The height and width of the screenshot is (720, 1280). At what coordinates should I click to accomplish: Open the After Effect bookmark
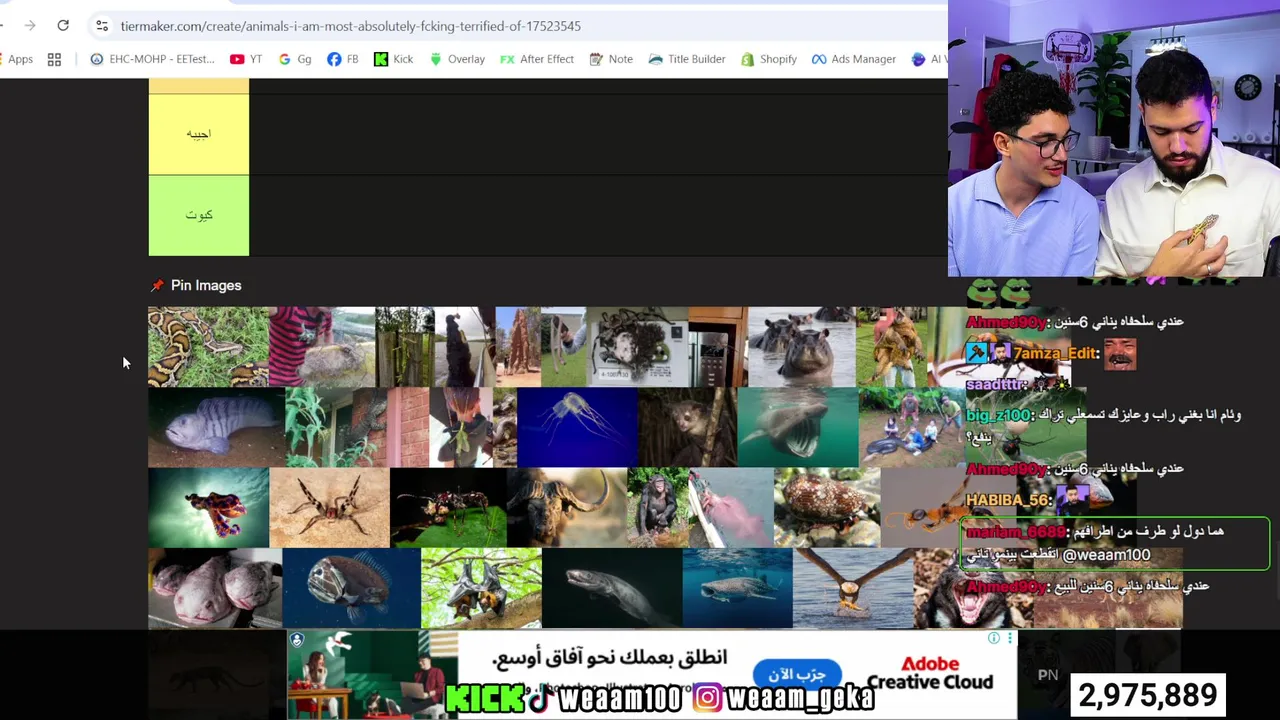pyautogui.click(x=537, y=59)
